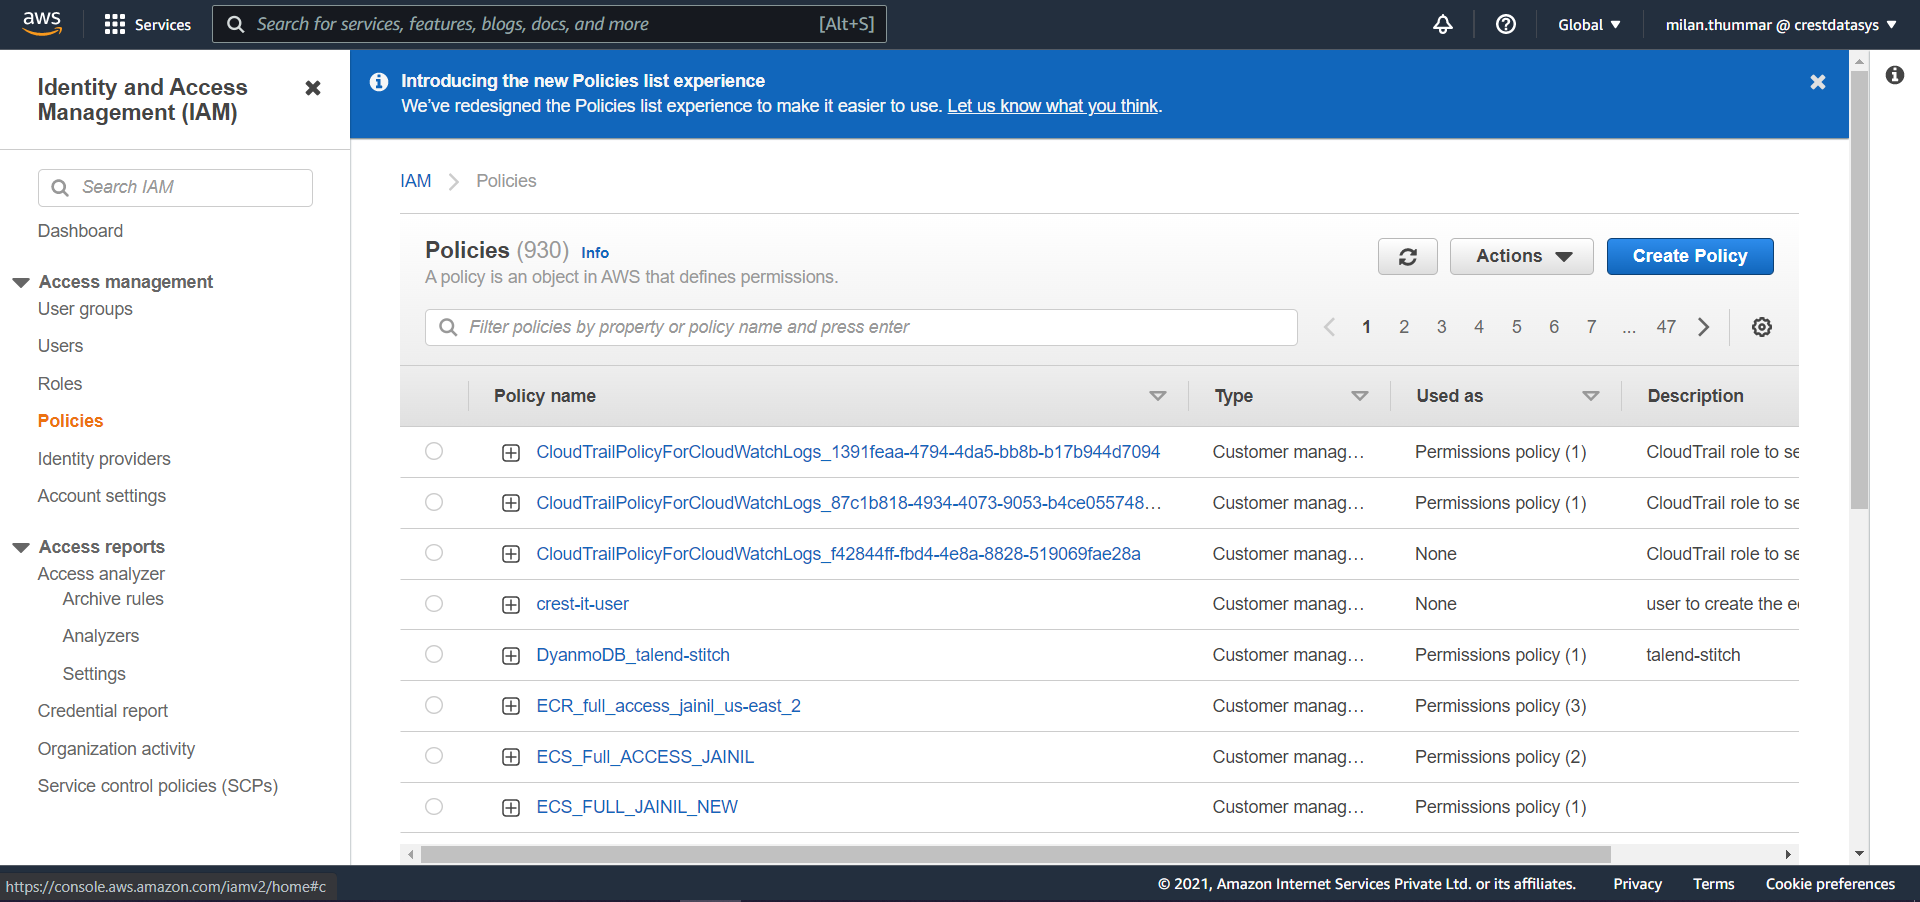Screen dimensions: 1920x902
Task: Select the crest-it-user policy radio button
Action: point(434,604)
